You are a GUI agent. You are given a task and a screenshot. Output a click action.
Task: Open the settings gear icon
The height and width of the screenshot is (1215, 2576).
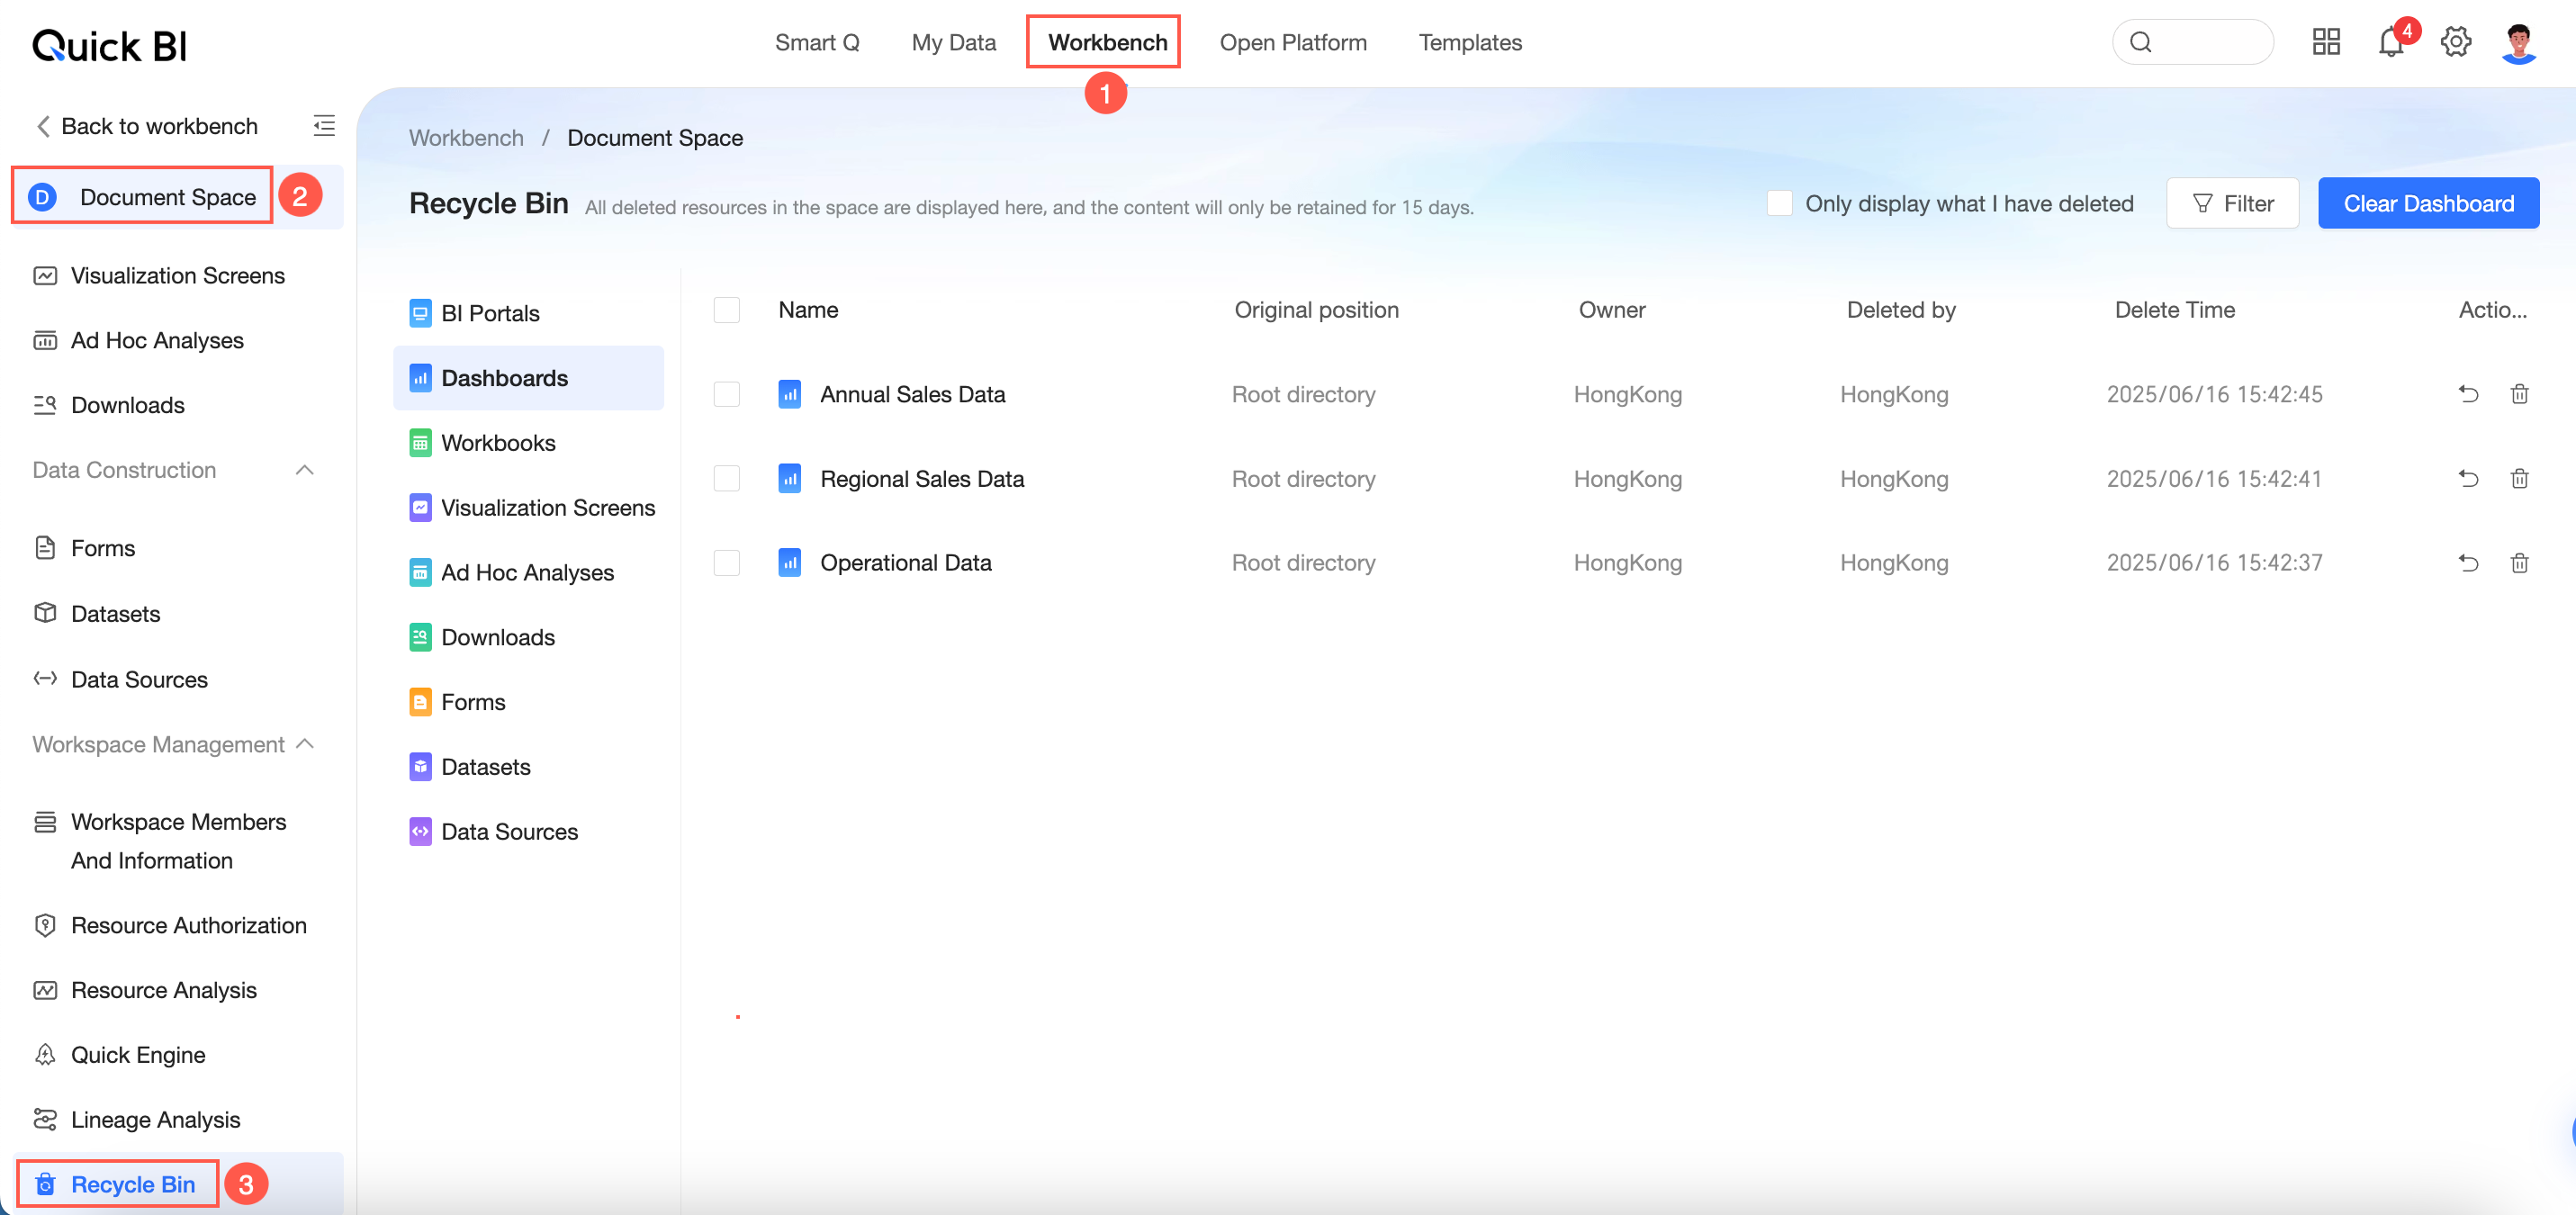click(x=2456, y=42)
